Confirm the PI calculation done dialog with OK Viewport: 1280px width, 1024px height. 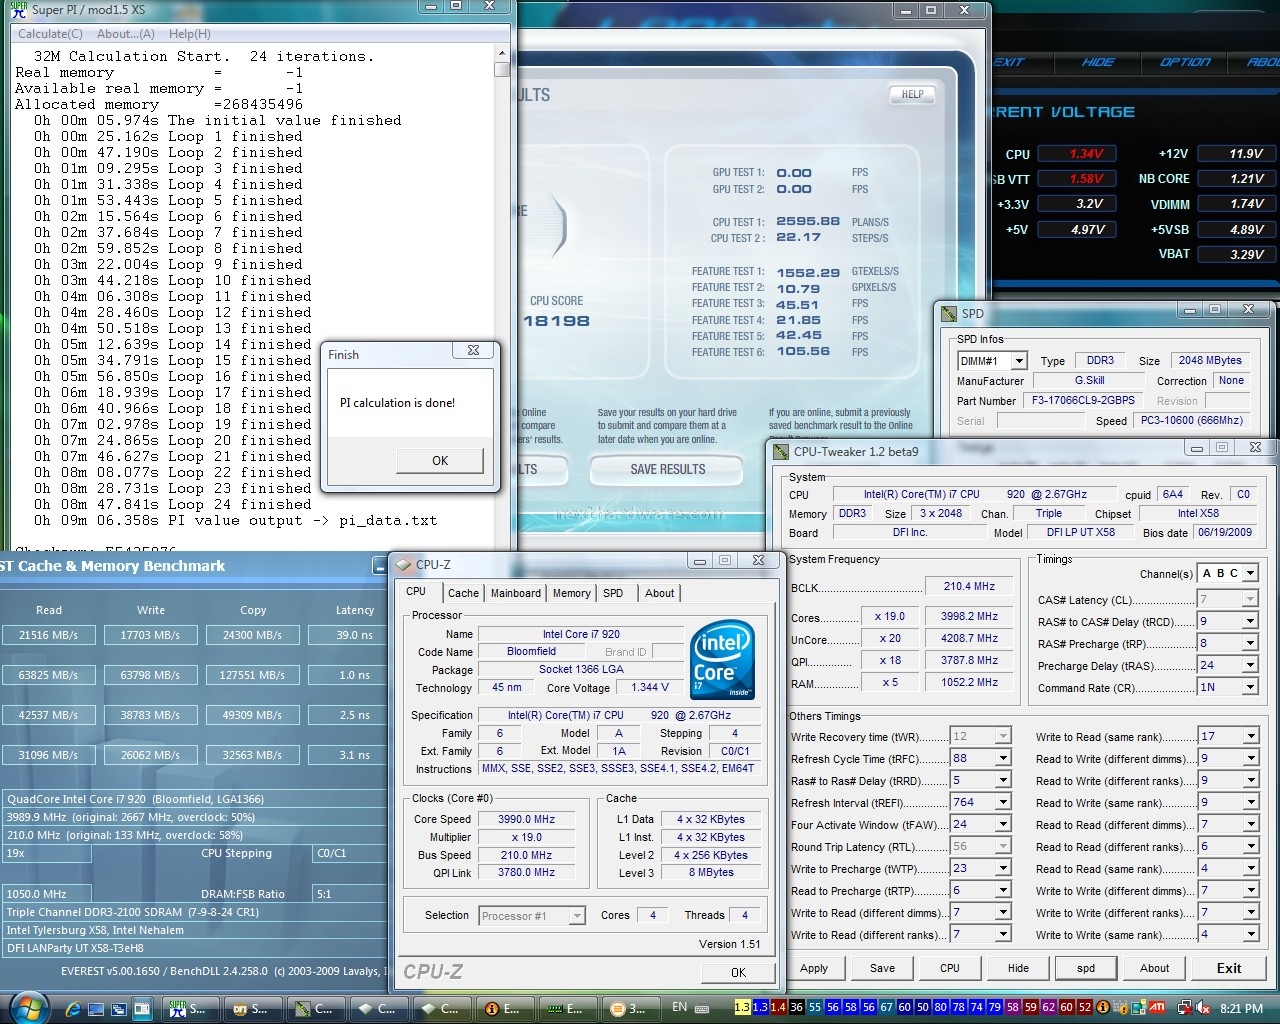(440, 461)
